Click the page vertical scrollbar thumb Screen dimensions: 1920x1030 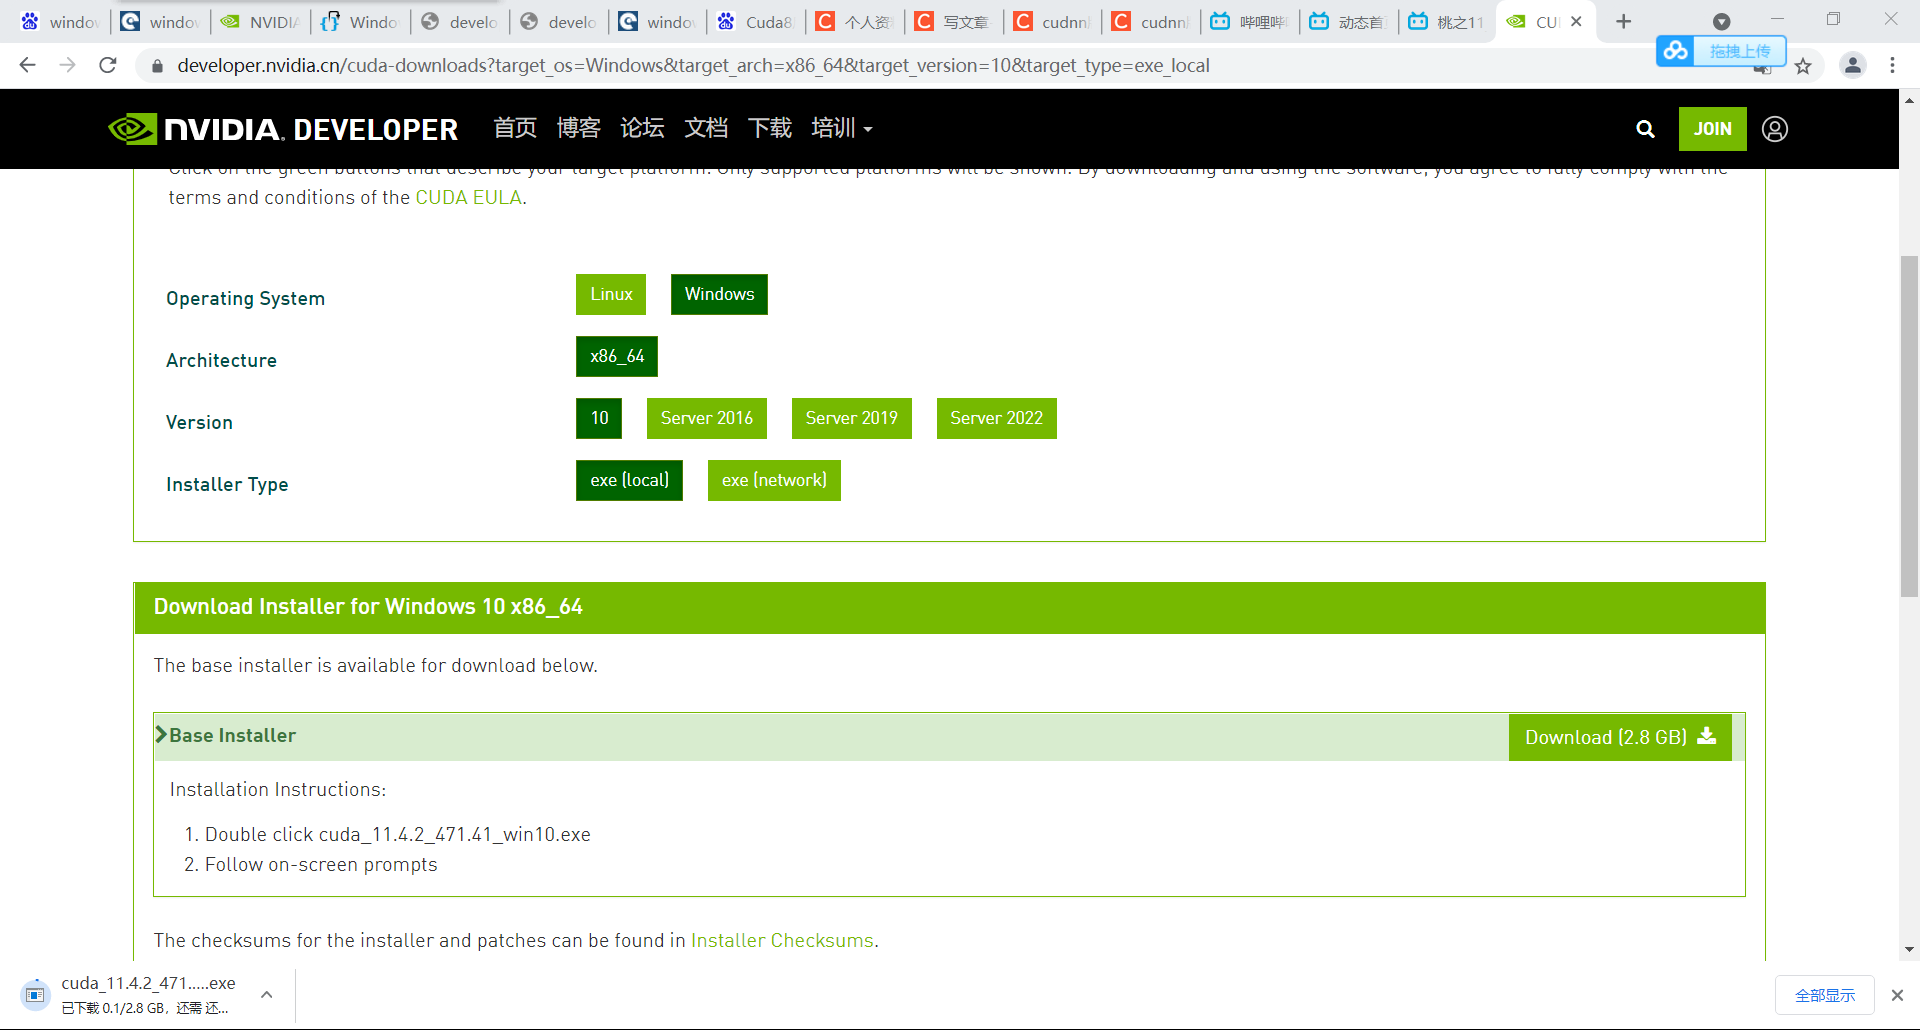1909,427
